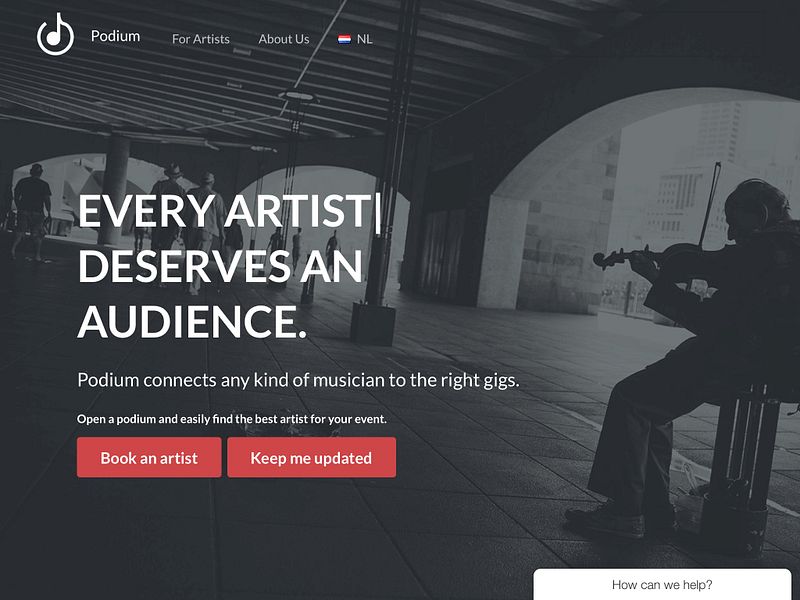Image resolution: width=800 pixels, height=600 pixels.
Task: Open the Podium brand name link
Action: pyautogui.click(x=115, y=36)
